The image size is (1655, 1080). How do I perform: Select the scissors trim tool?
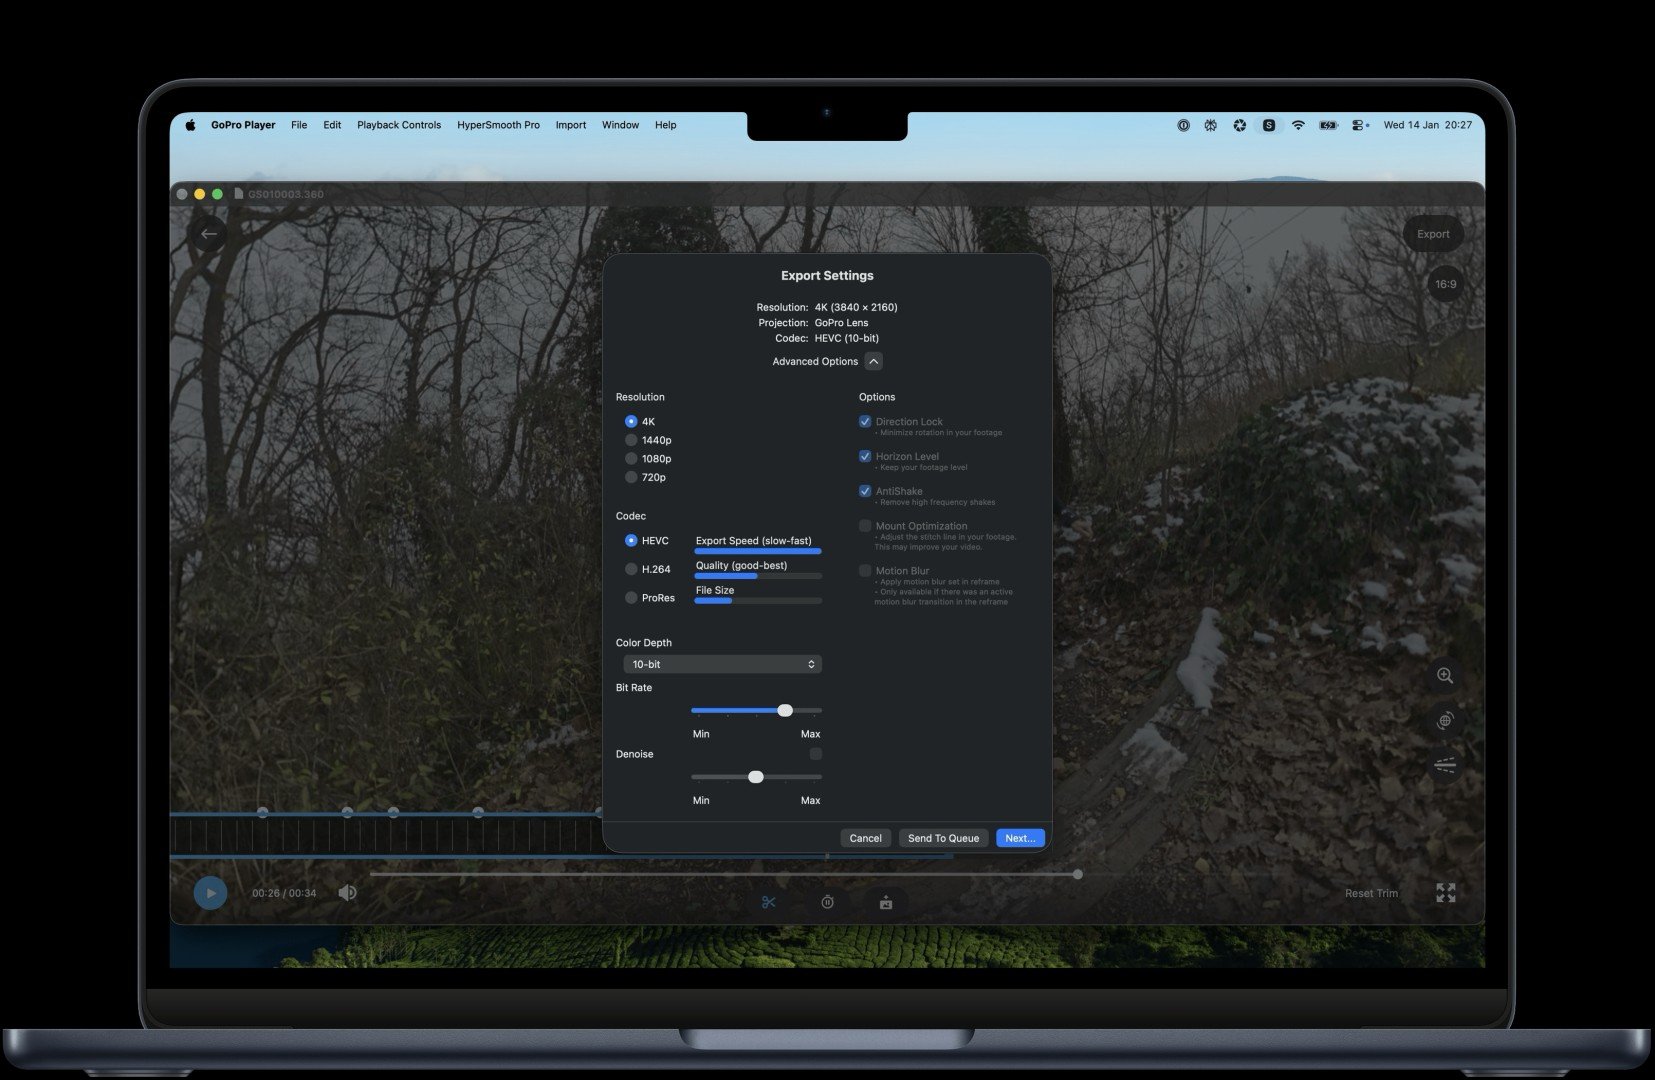pyautogui.click(x=768, y=902)
